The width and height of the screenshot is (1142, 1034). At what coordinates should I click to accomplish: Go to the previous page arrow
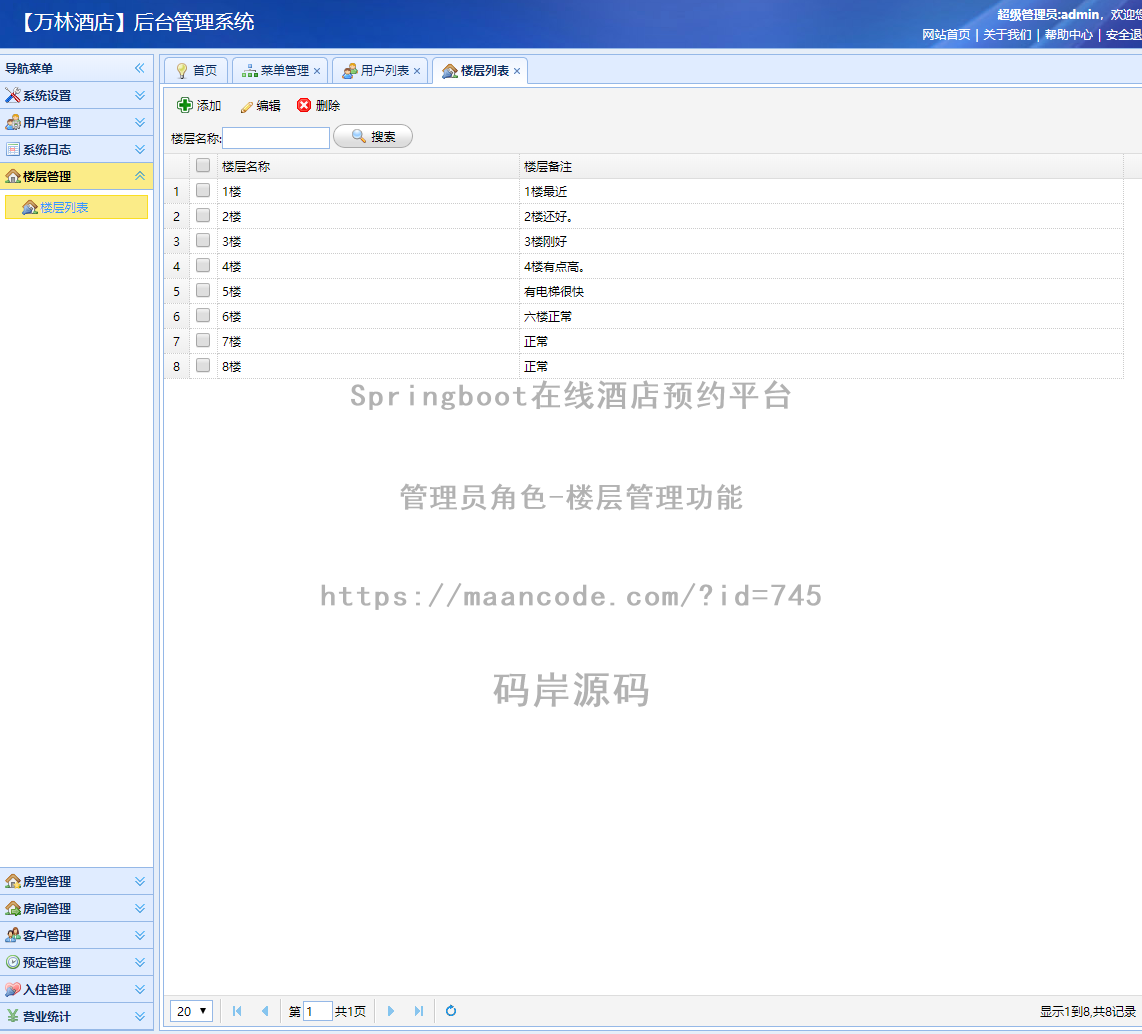click(265, 1011)
